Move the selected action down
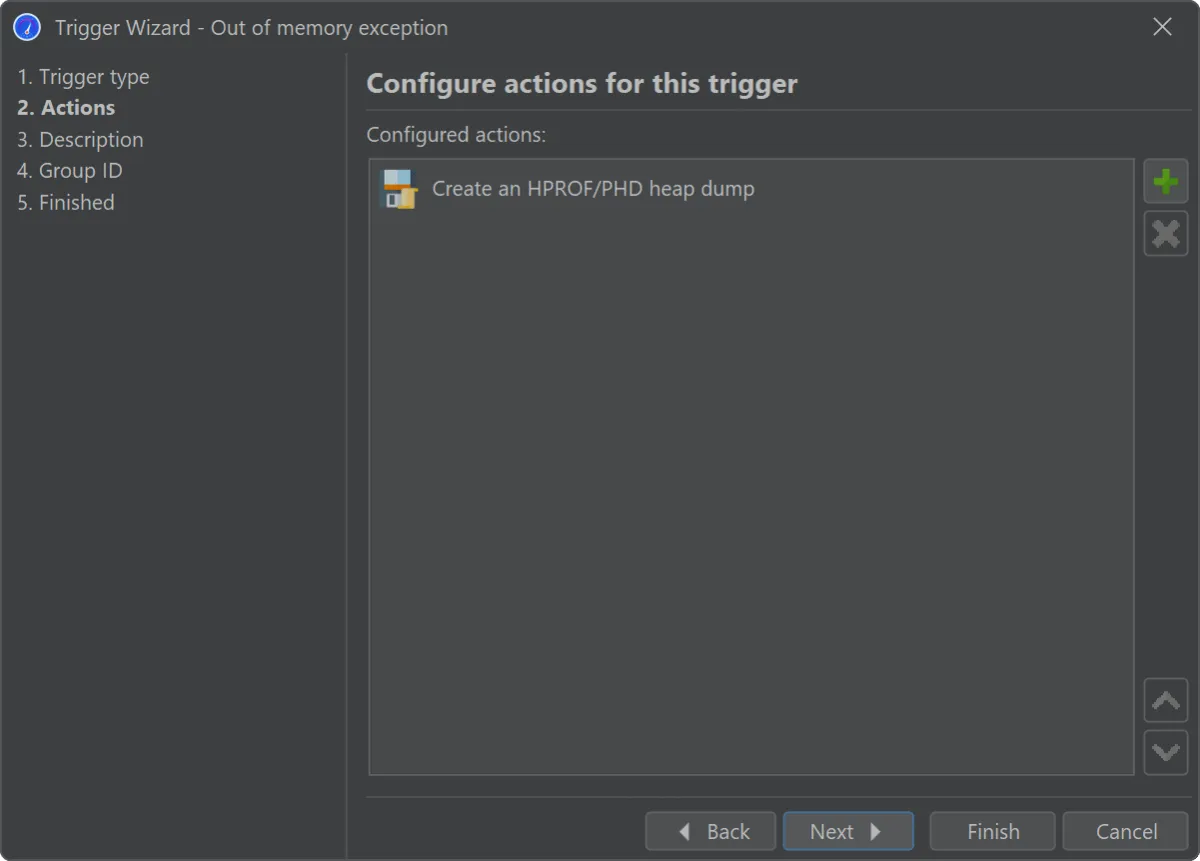Image resolution: width=1200 pixels, height=861 pixels. click(1166, 753)
